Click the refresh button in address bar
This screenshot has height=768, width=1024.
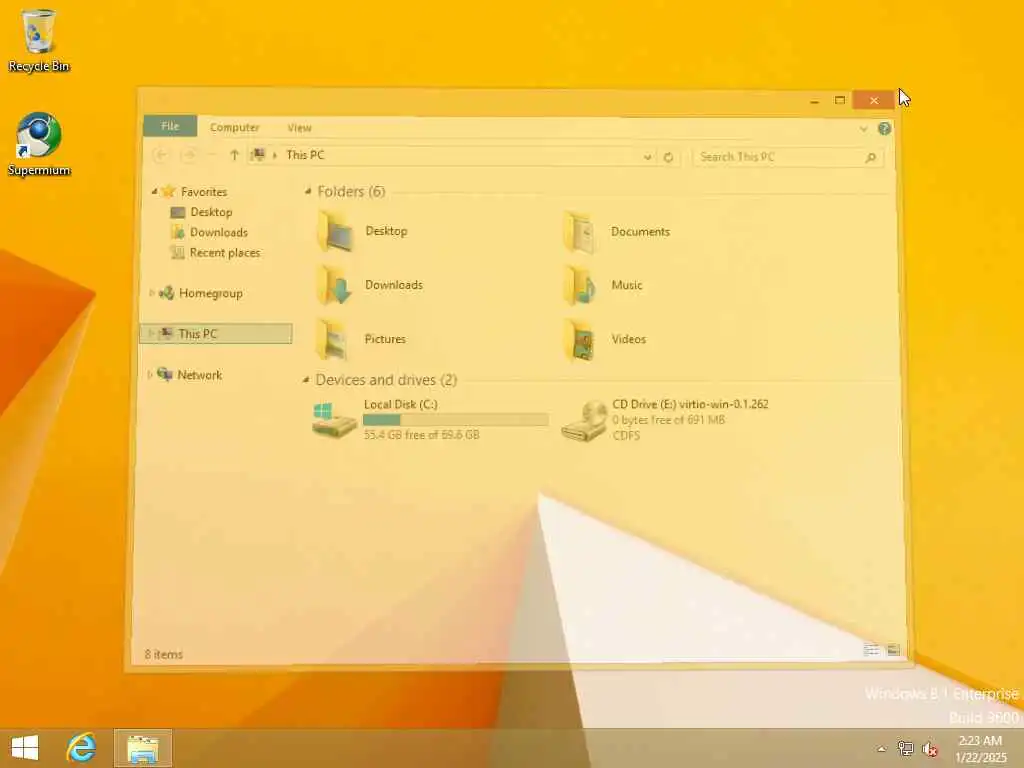click(x=668, y=157)
